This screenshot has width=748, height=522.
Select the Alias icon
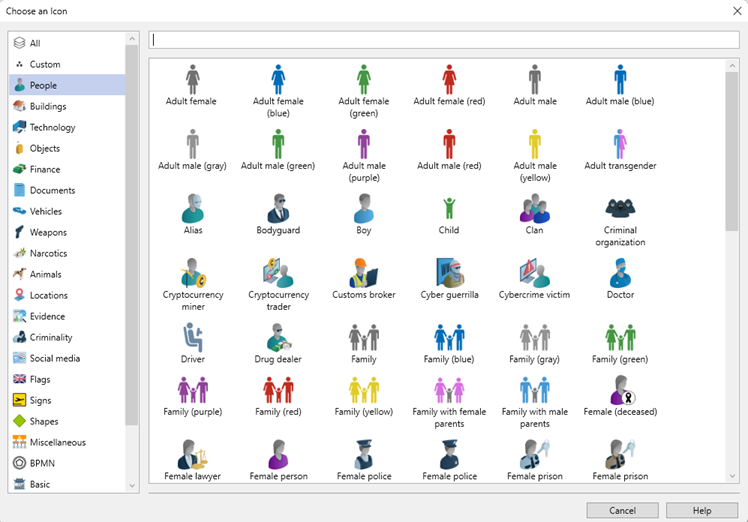pyautogui.click(x=193, y=210)
